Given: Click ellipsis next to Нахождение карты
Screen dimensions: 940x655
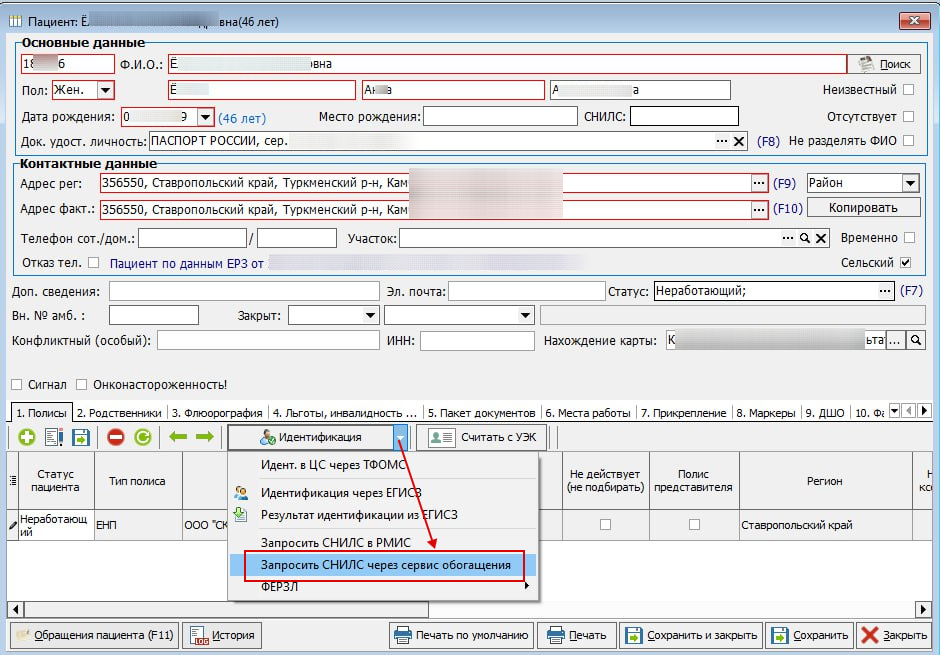Looking at the screenshot, I should coord(895,340).
